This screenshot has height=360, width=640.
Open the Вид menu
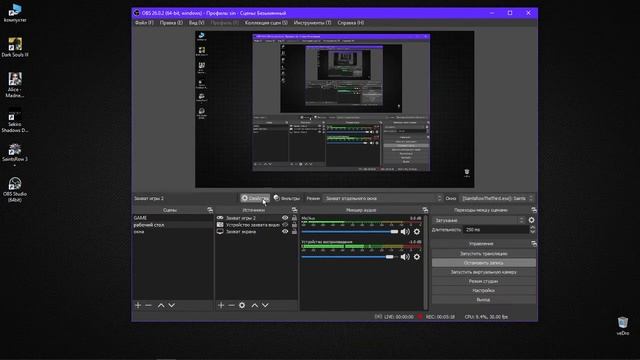click(x=196, y=23)
